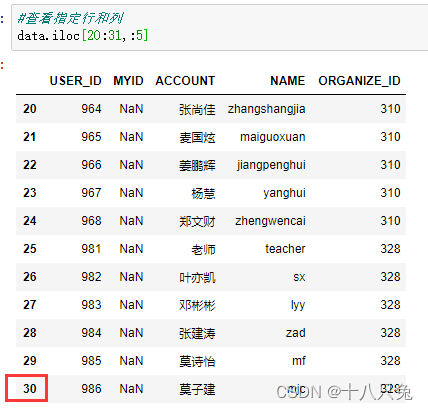Click ORGANIZE_ID 310 in row 24
The width and height of the screenshot is (428, 410).
(390, 221)
